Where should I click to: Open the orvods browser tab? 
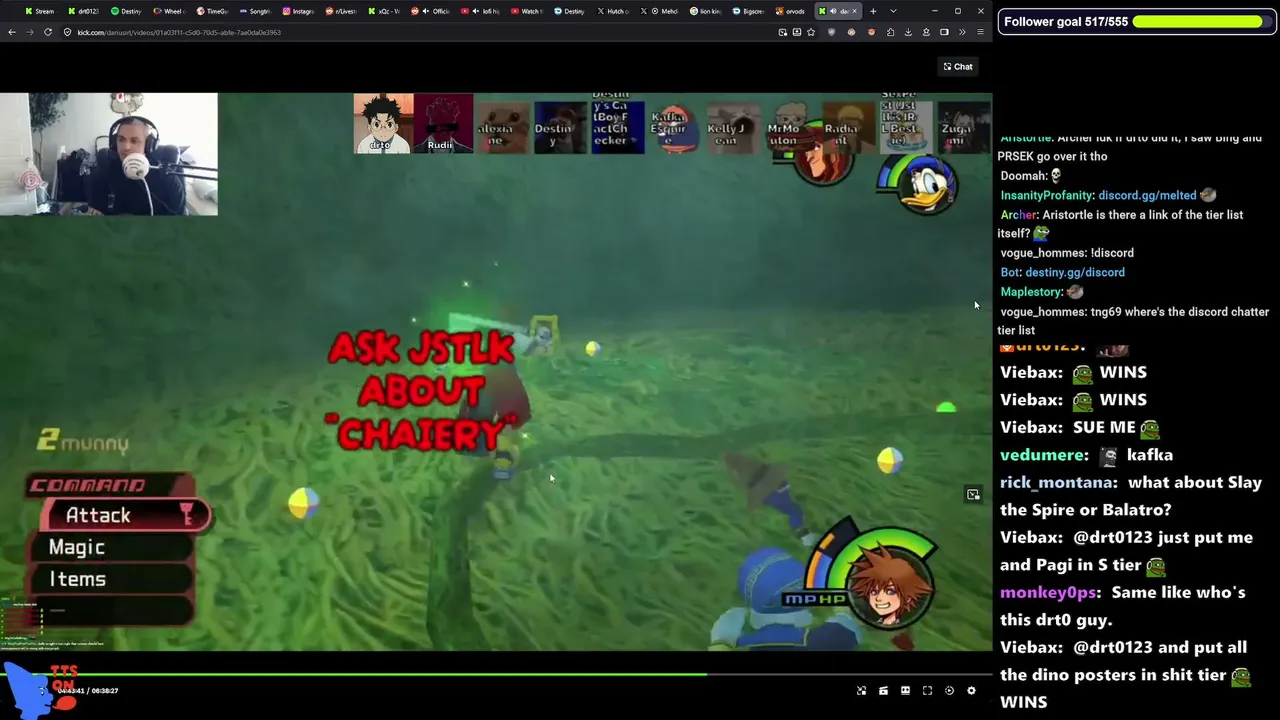791,11
